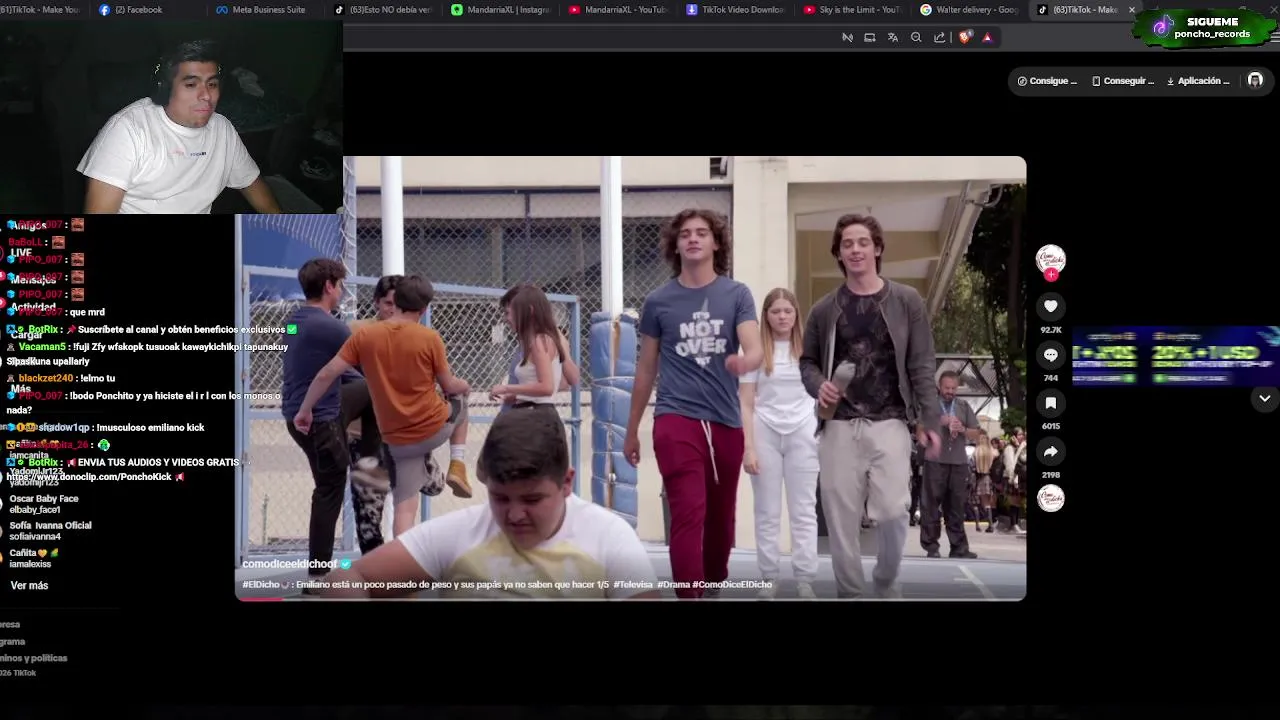Like the video with heart icon

(x=1050, y=306)
